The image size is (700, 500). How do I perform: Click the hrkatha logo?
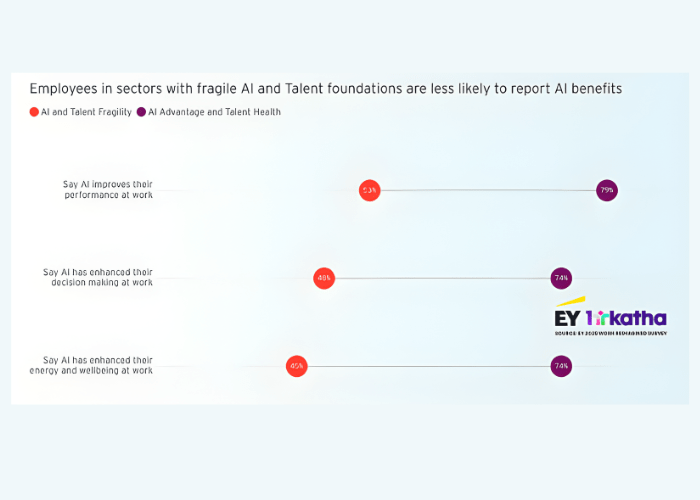tap(626, 318)
